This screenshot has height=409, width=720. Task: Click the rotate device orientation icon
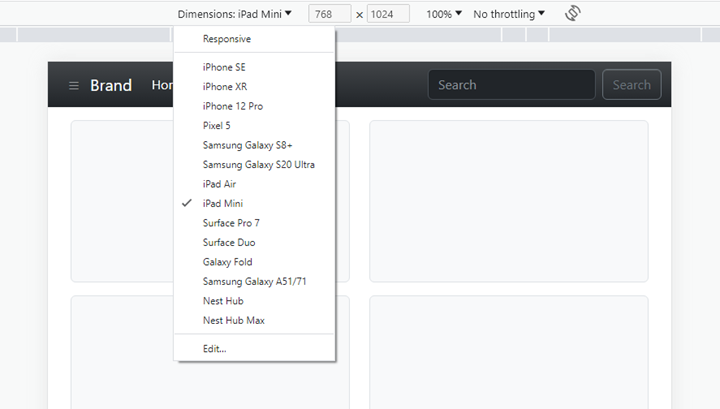click(x=573, y=13)
